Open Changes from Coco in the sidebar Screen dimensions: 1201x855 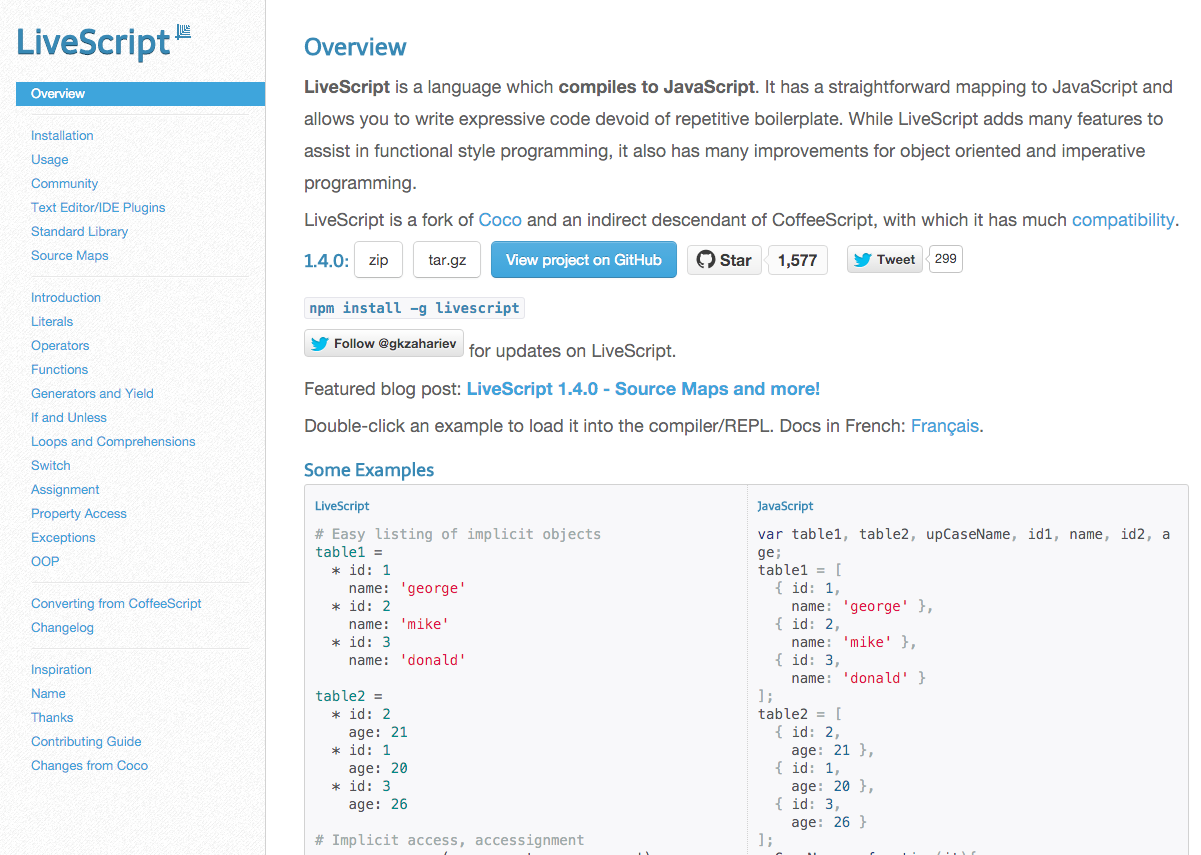click(89, 765)
